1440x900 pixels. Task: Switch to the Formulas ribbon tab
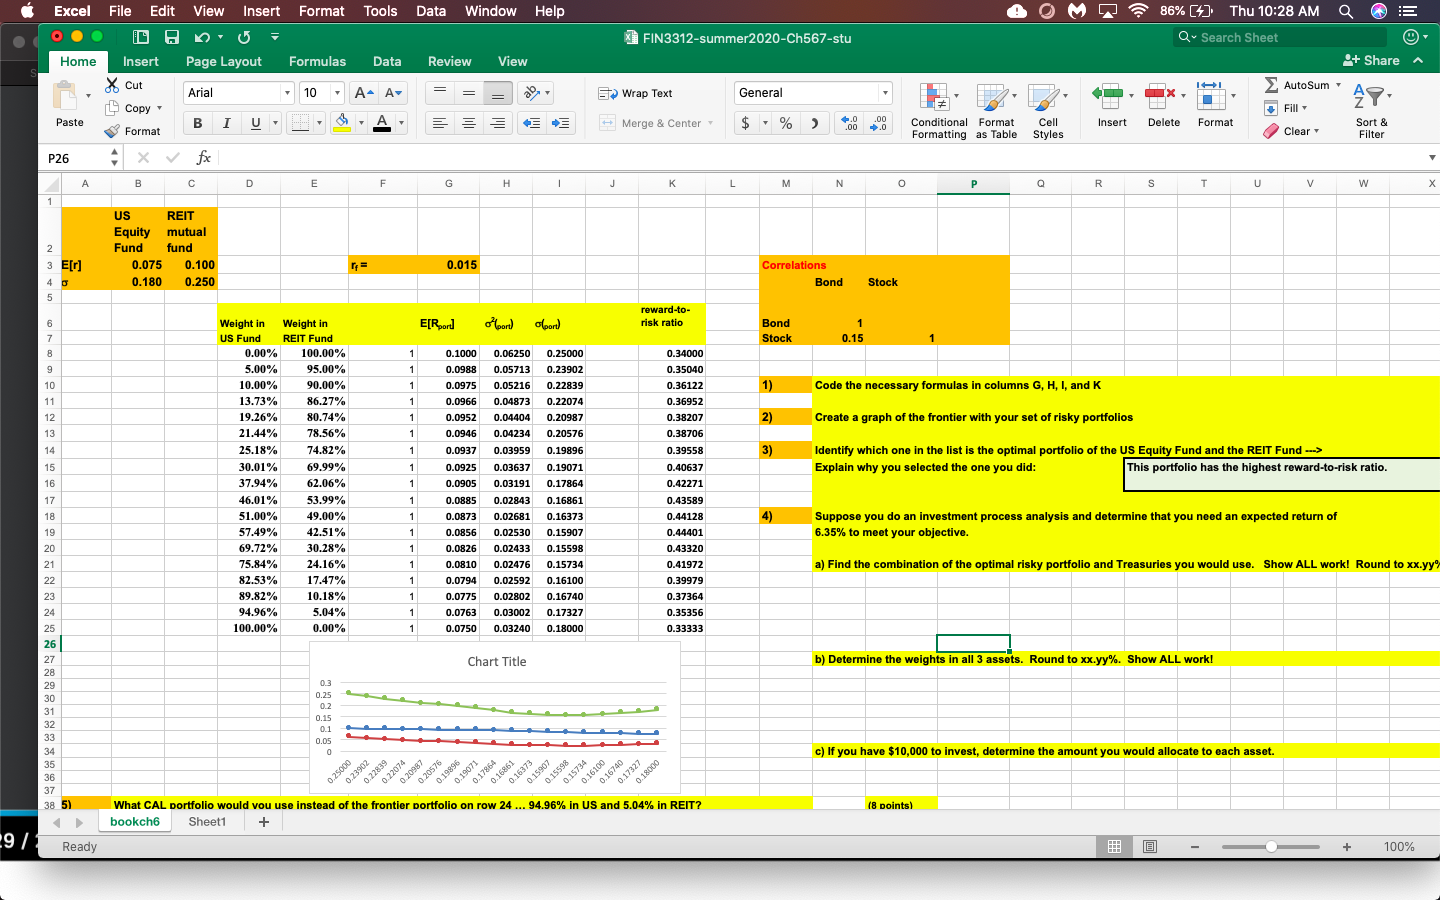coord(317,61)
